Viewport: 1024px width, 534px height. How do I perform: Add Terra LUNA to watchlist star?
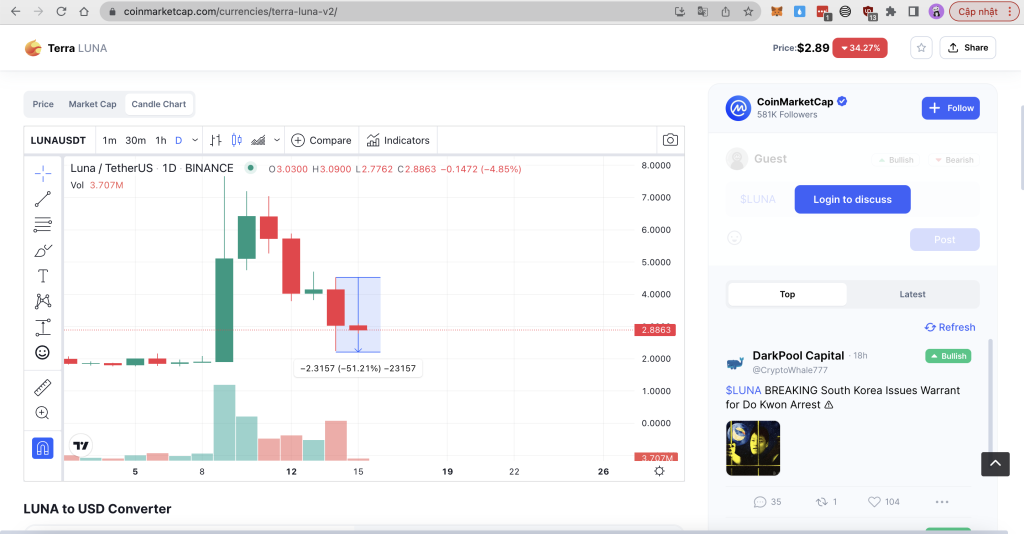921,48
